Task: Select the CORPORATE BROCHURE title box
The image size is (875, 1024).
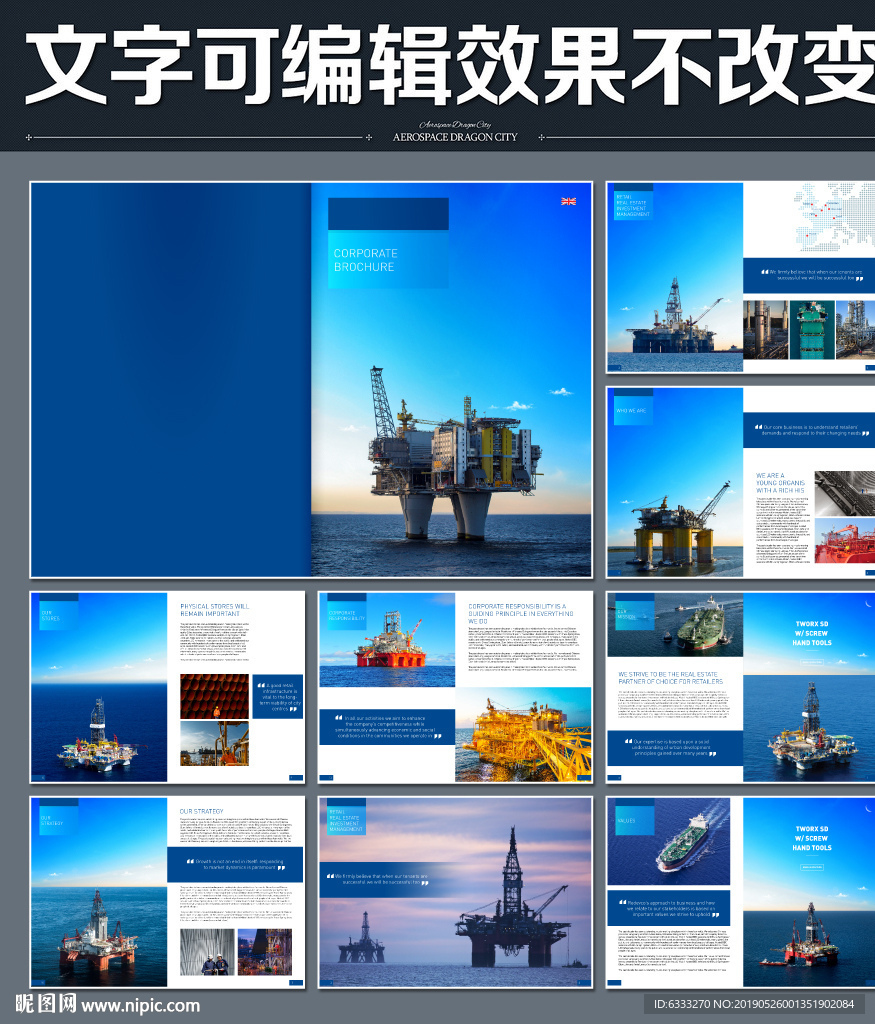Action: coord(388,260)
